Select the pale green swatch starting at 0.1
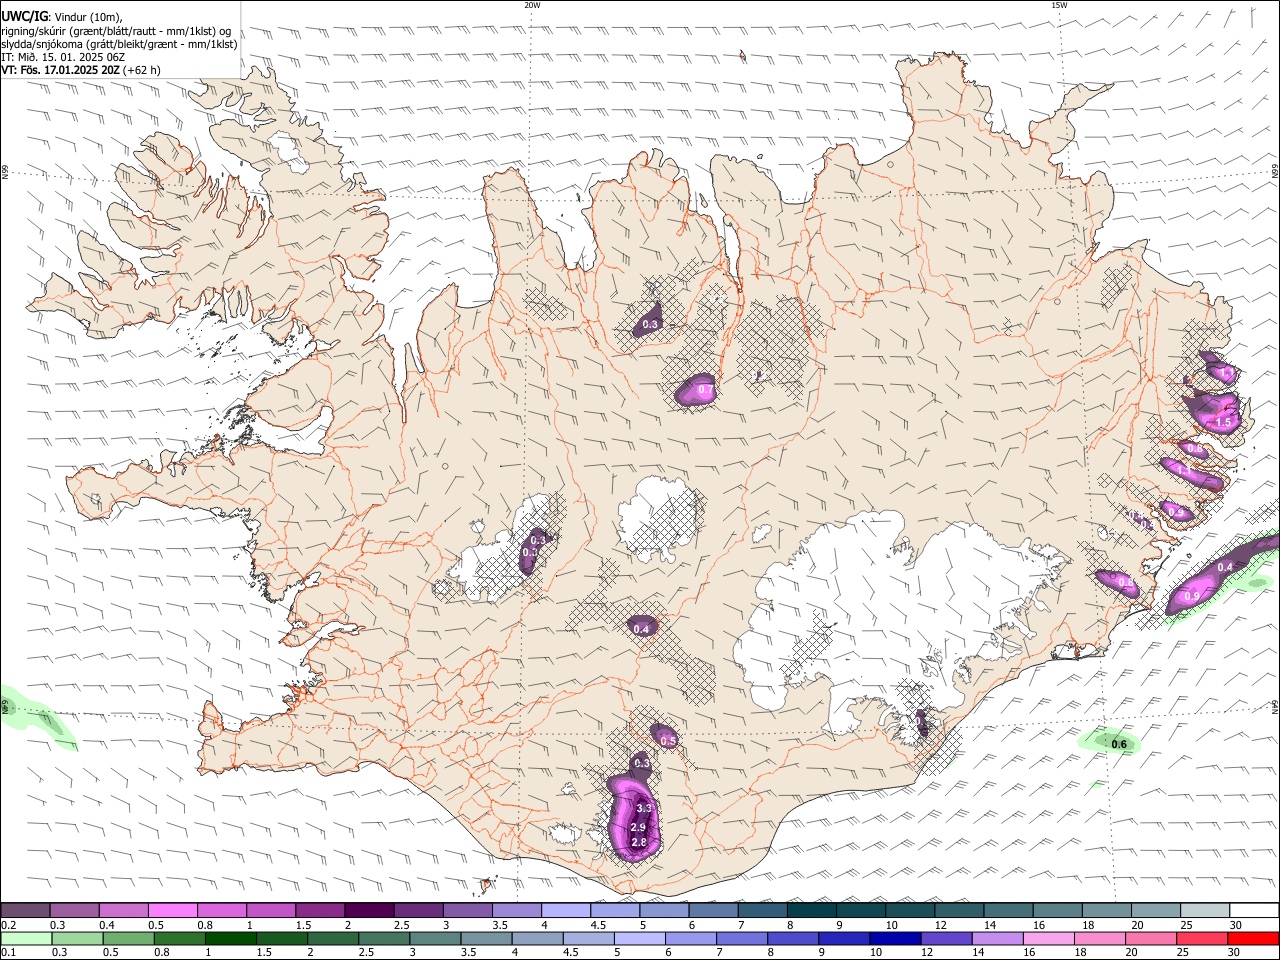 (x=26, y=938)
